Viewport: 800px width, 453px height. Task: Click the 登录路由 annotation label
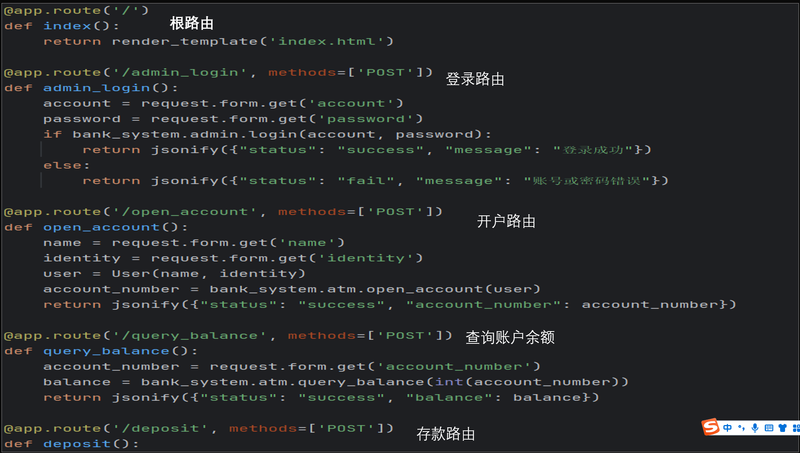(x=475, y=79)
